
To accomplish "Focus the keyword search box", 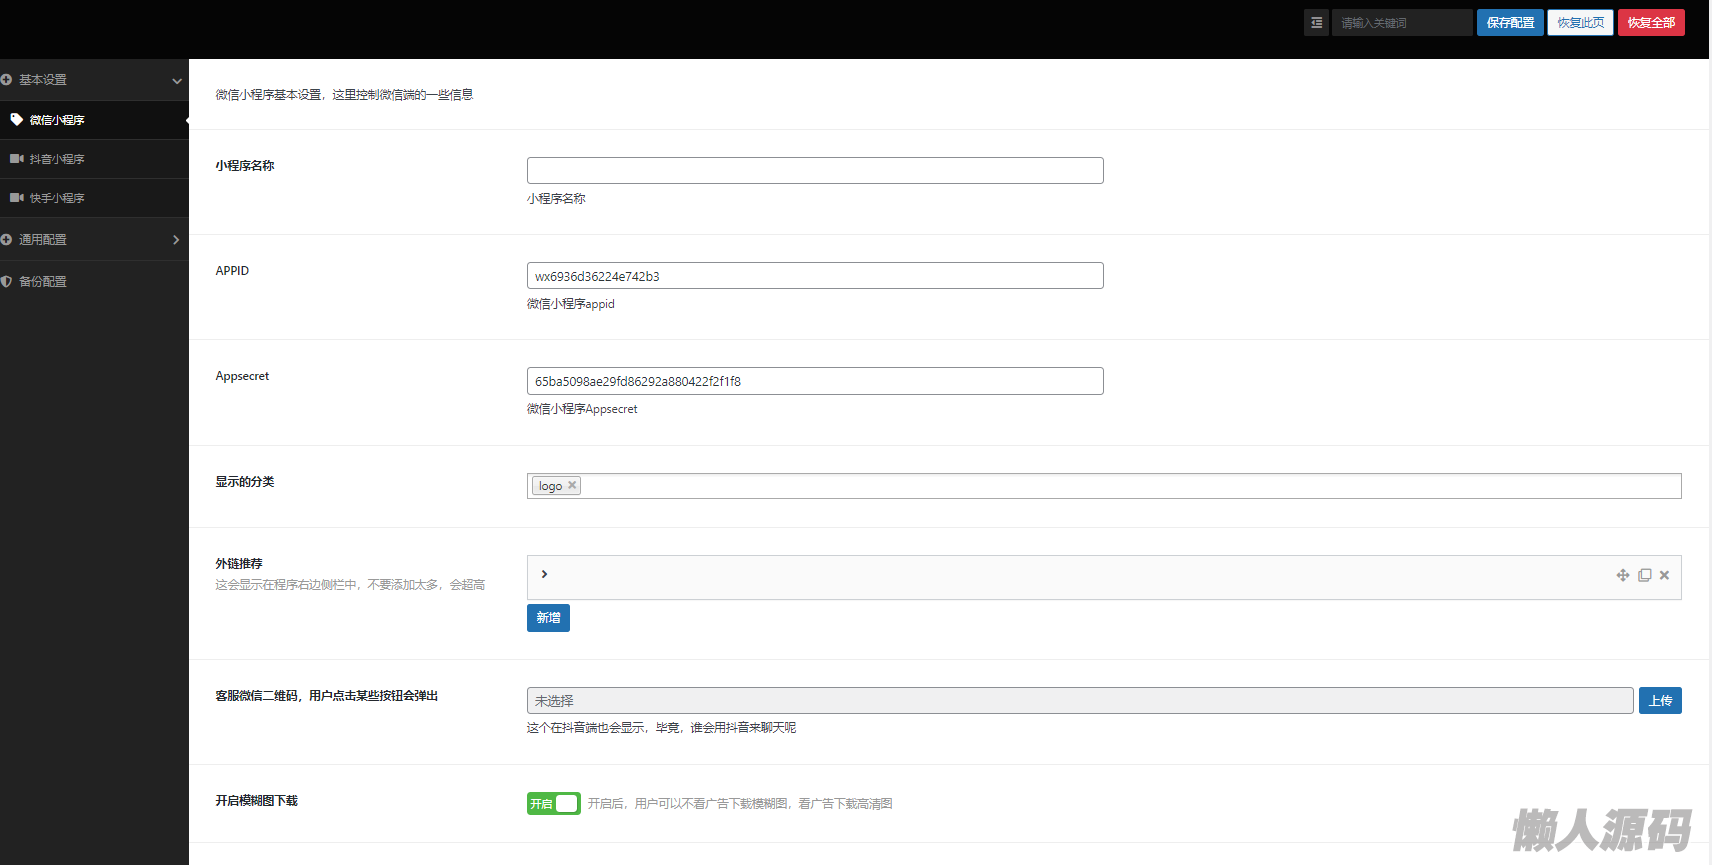I will pos(1402,22).
